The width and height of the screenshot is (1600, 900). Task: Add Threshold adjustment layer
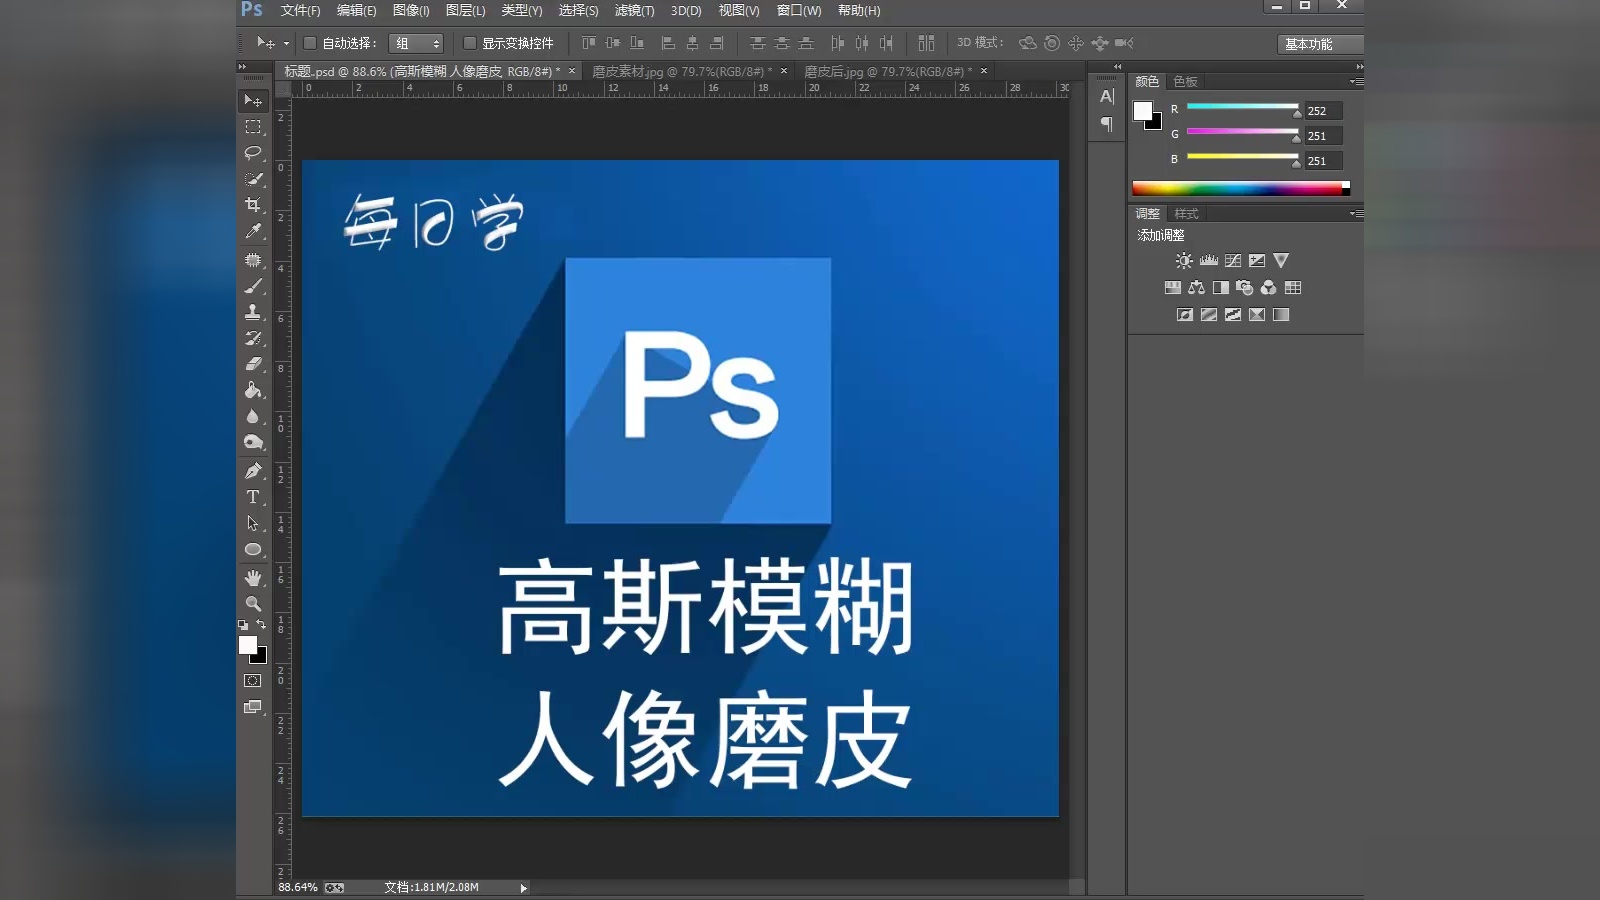click(1233, 314)
